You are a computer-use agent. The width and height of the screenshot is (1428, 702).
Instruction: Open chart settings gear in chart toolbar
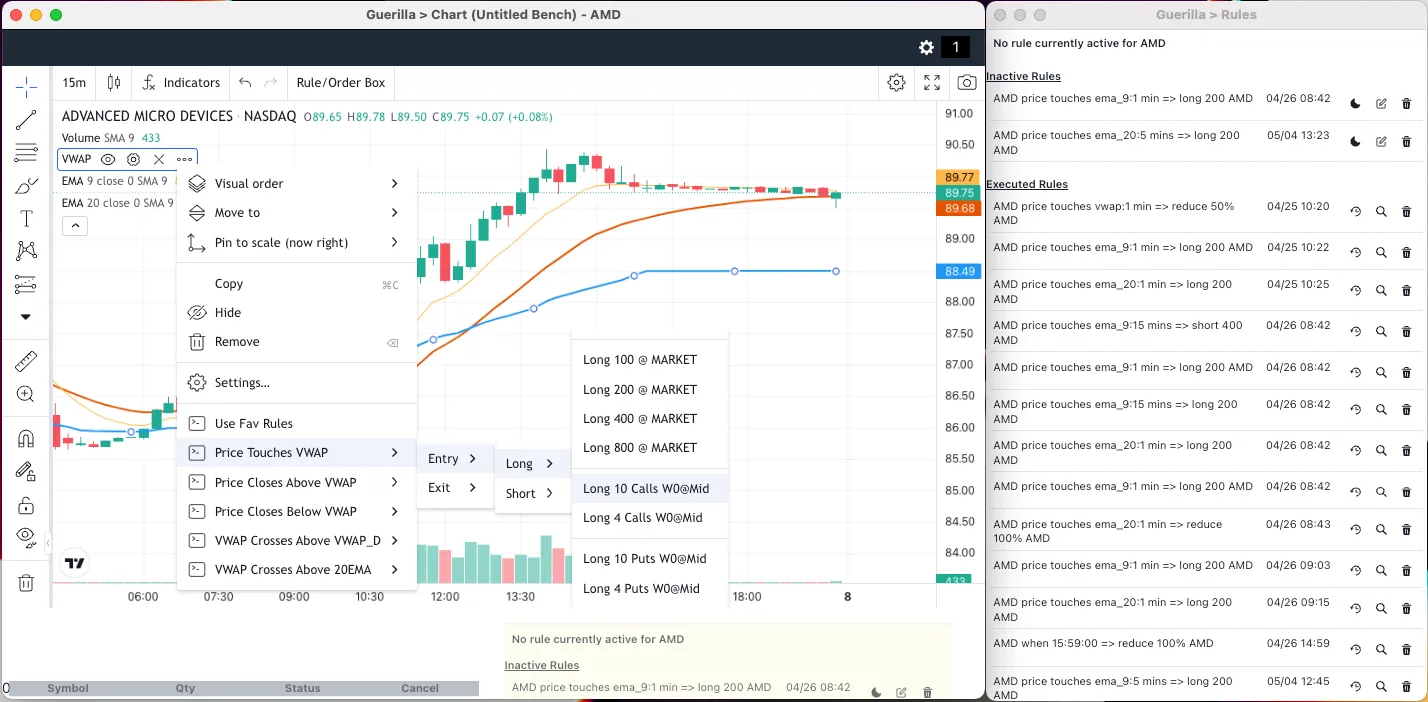click(x=897, y=83)
